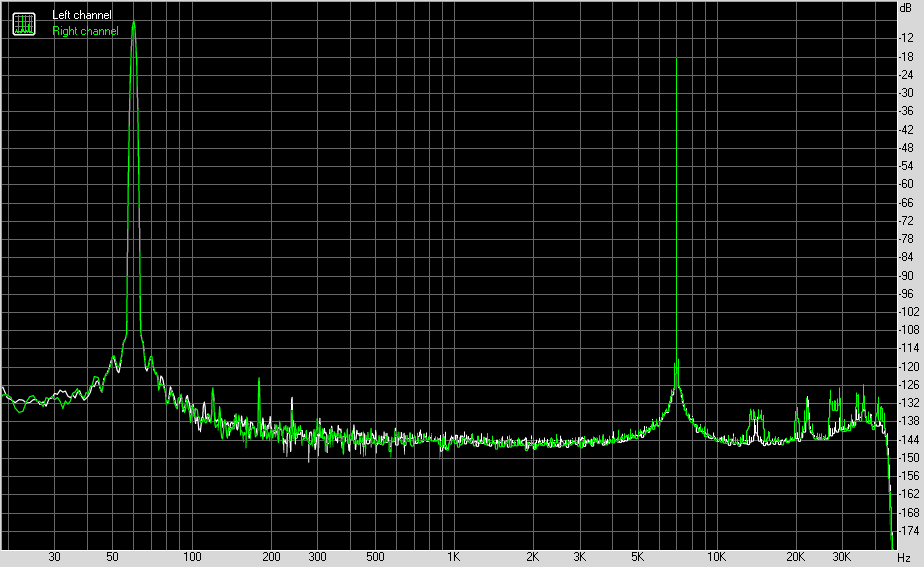
Task: Click the '-120' dB scale label
Action: tap(909, 367)
